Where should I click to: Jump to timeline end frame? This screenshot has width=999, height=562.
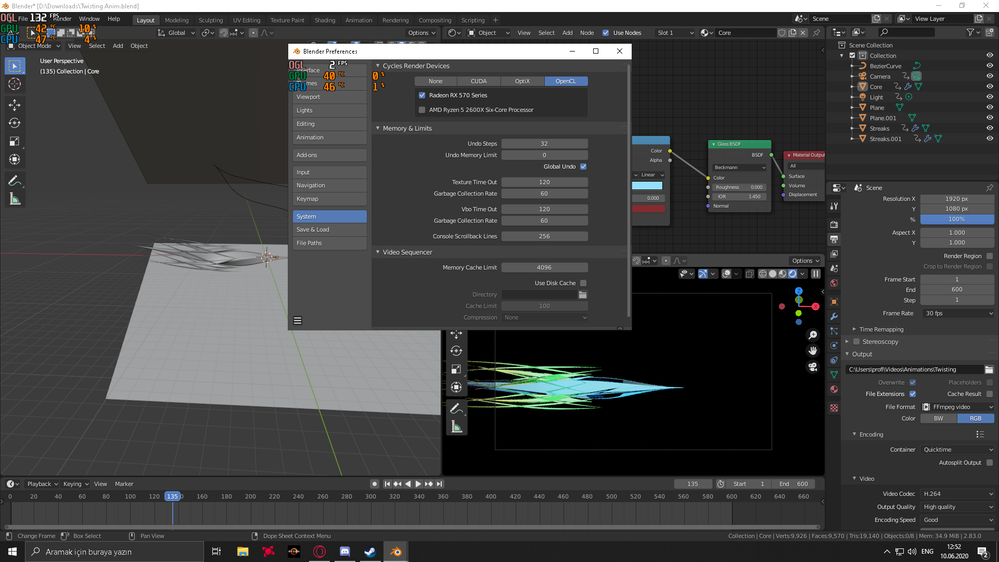pyautogui.click(x=439, y=484)
